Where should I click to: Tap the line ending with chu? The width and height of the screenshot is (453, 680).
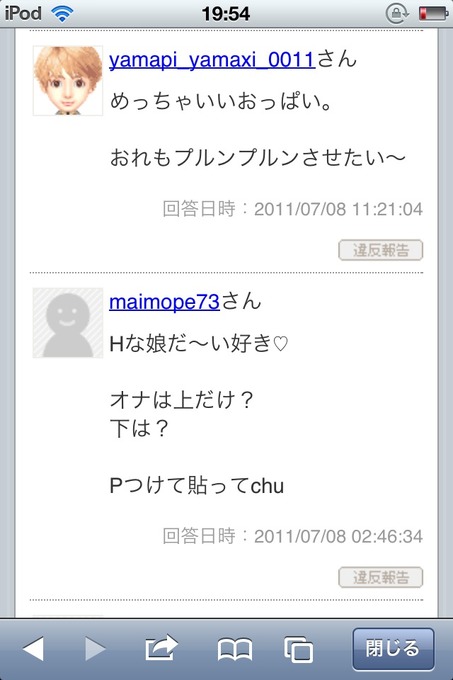[x=197, y=486]
